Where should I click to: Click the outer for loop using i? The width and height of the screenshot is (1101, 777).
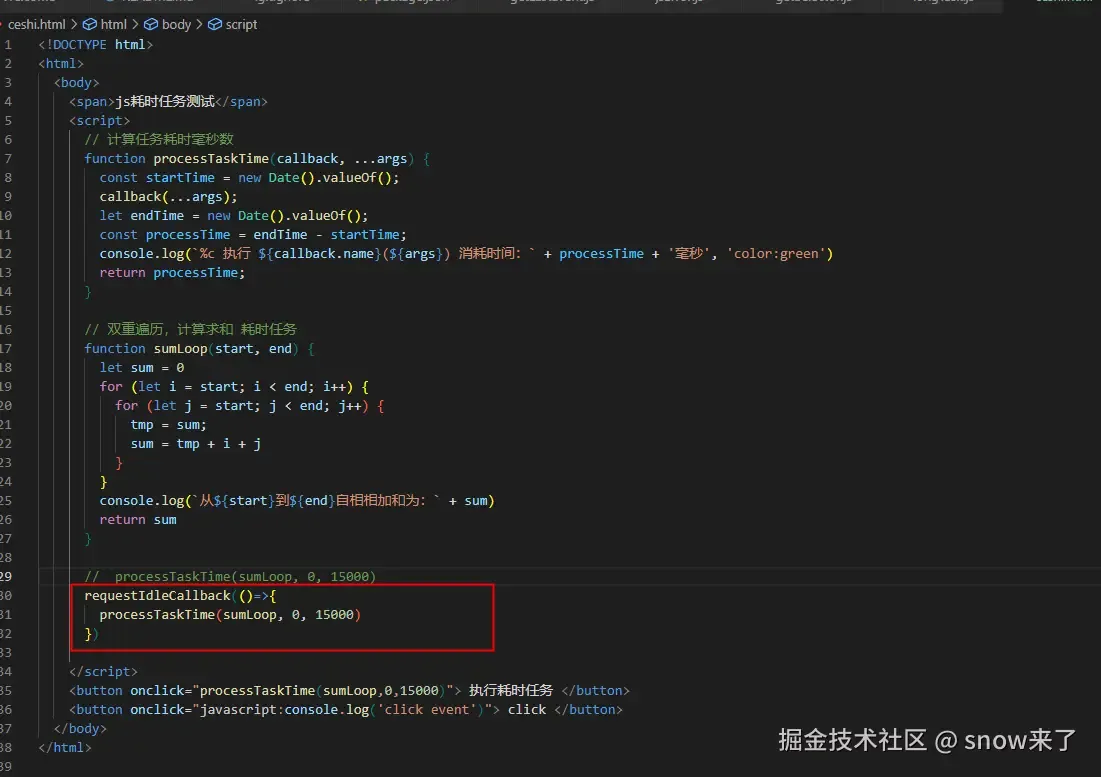(234, 387)
